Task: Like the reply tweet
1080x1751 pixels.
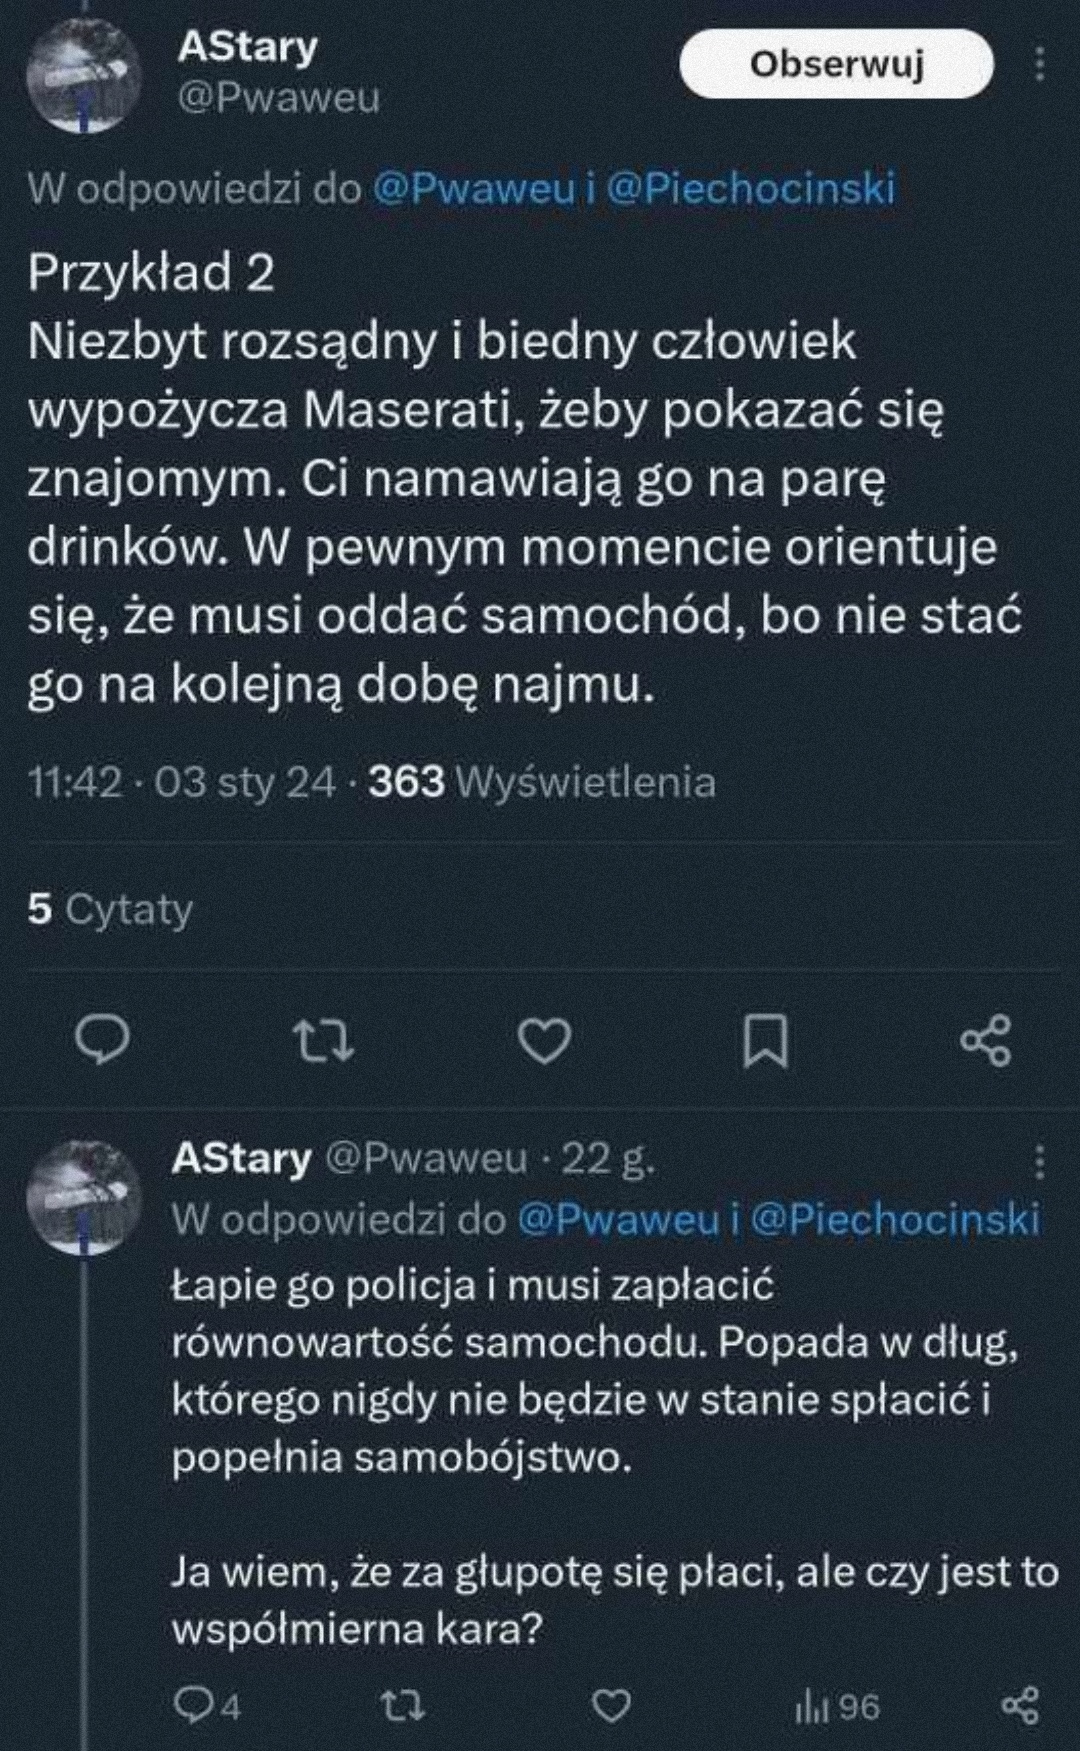Action: (x=611, y=1705)
